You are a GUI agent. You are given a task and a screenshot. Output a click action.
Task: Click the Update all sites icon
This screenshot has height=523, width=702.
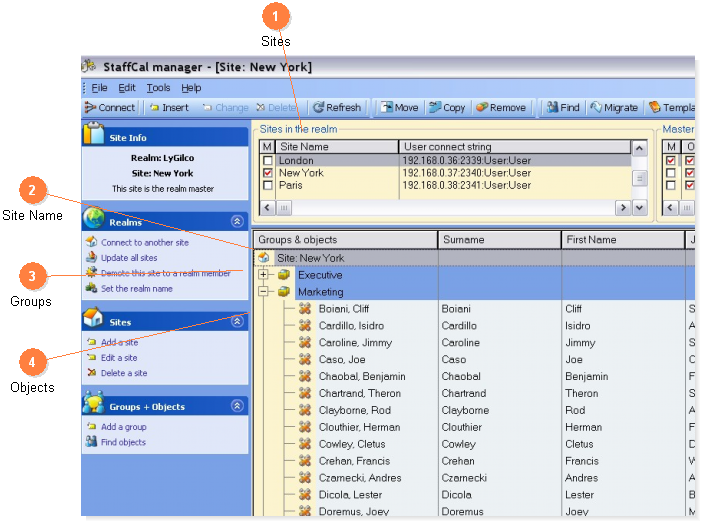pos(91,257)
